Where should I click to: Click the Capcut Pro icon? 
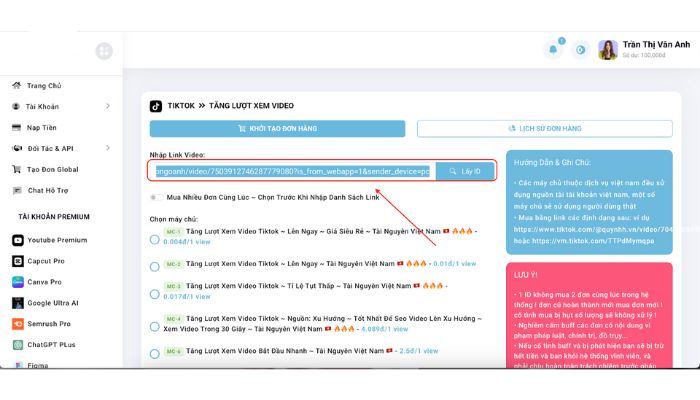click(x=18, y=261)
